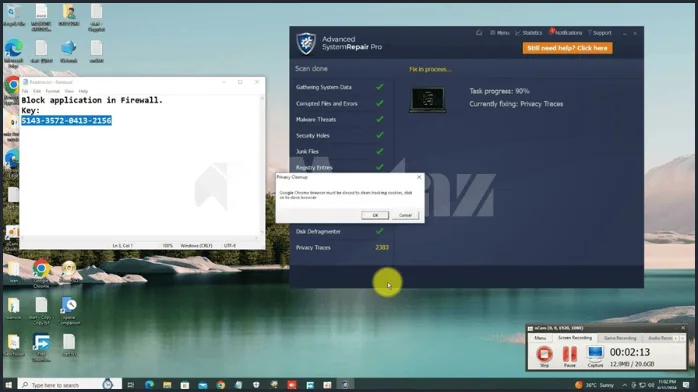
Task: Click the Notepad vertical scrollbar
Action: tap(262, 166)
